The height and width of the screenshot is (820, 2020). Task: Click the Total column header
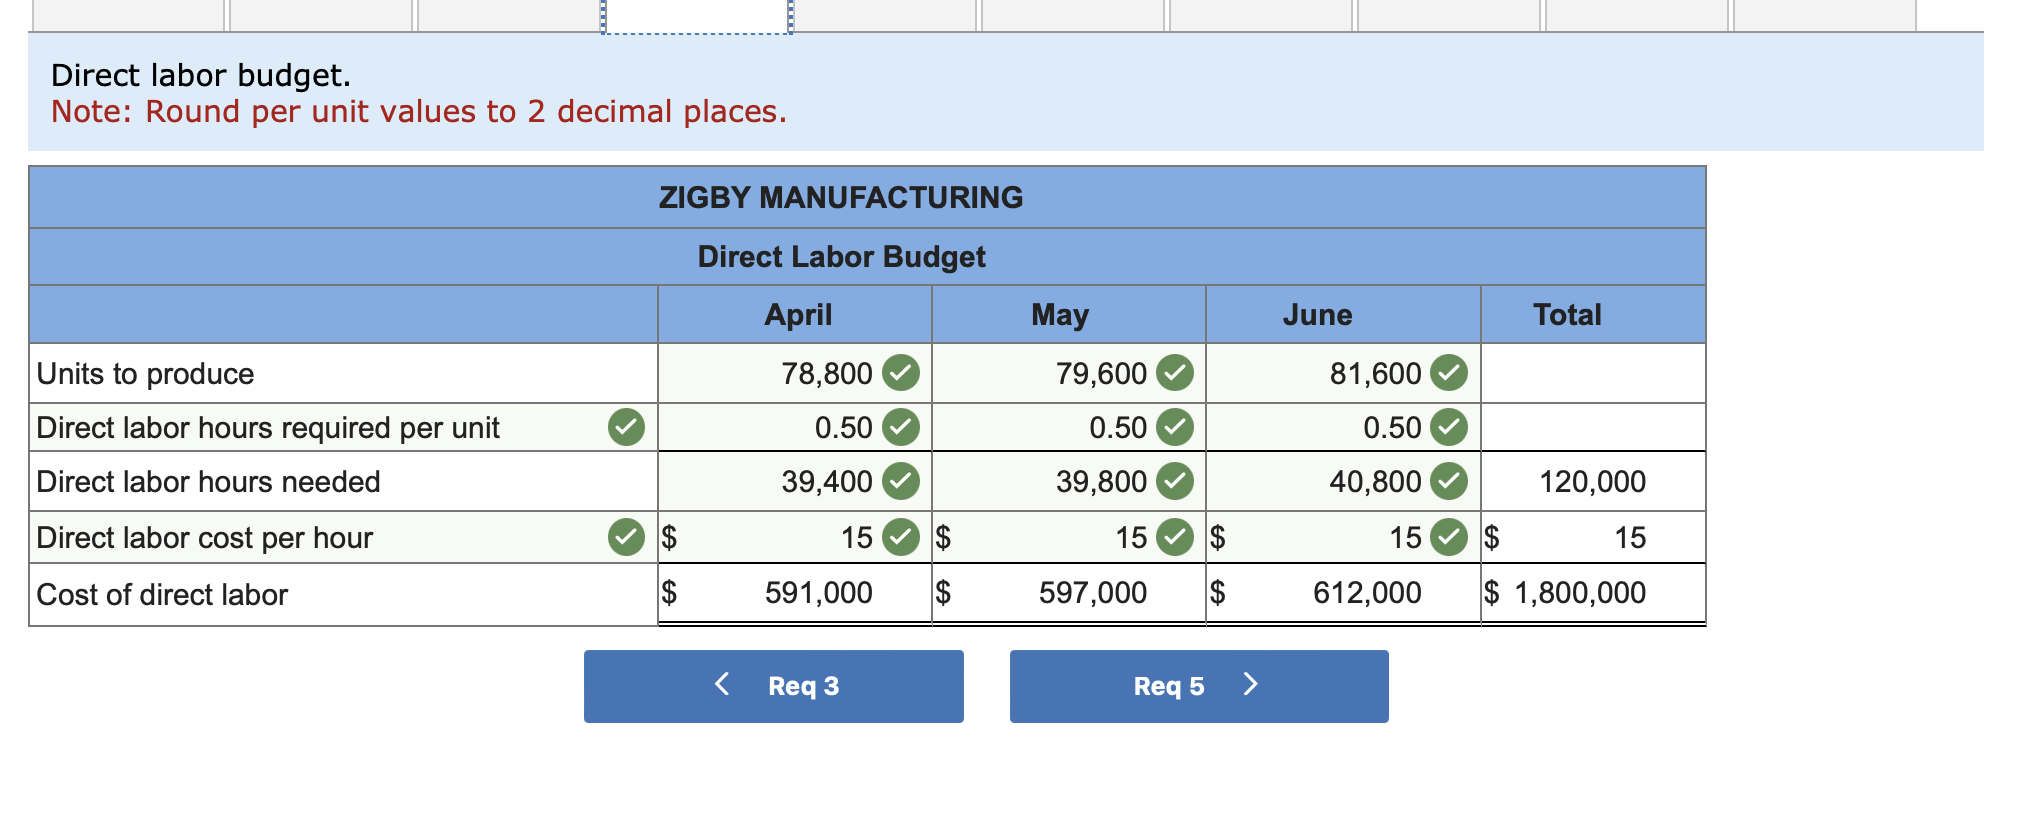[1567, 315]
